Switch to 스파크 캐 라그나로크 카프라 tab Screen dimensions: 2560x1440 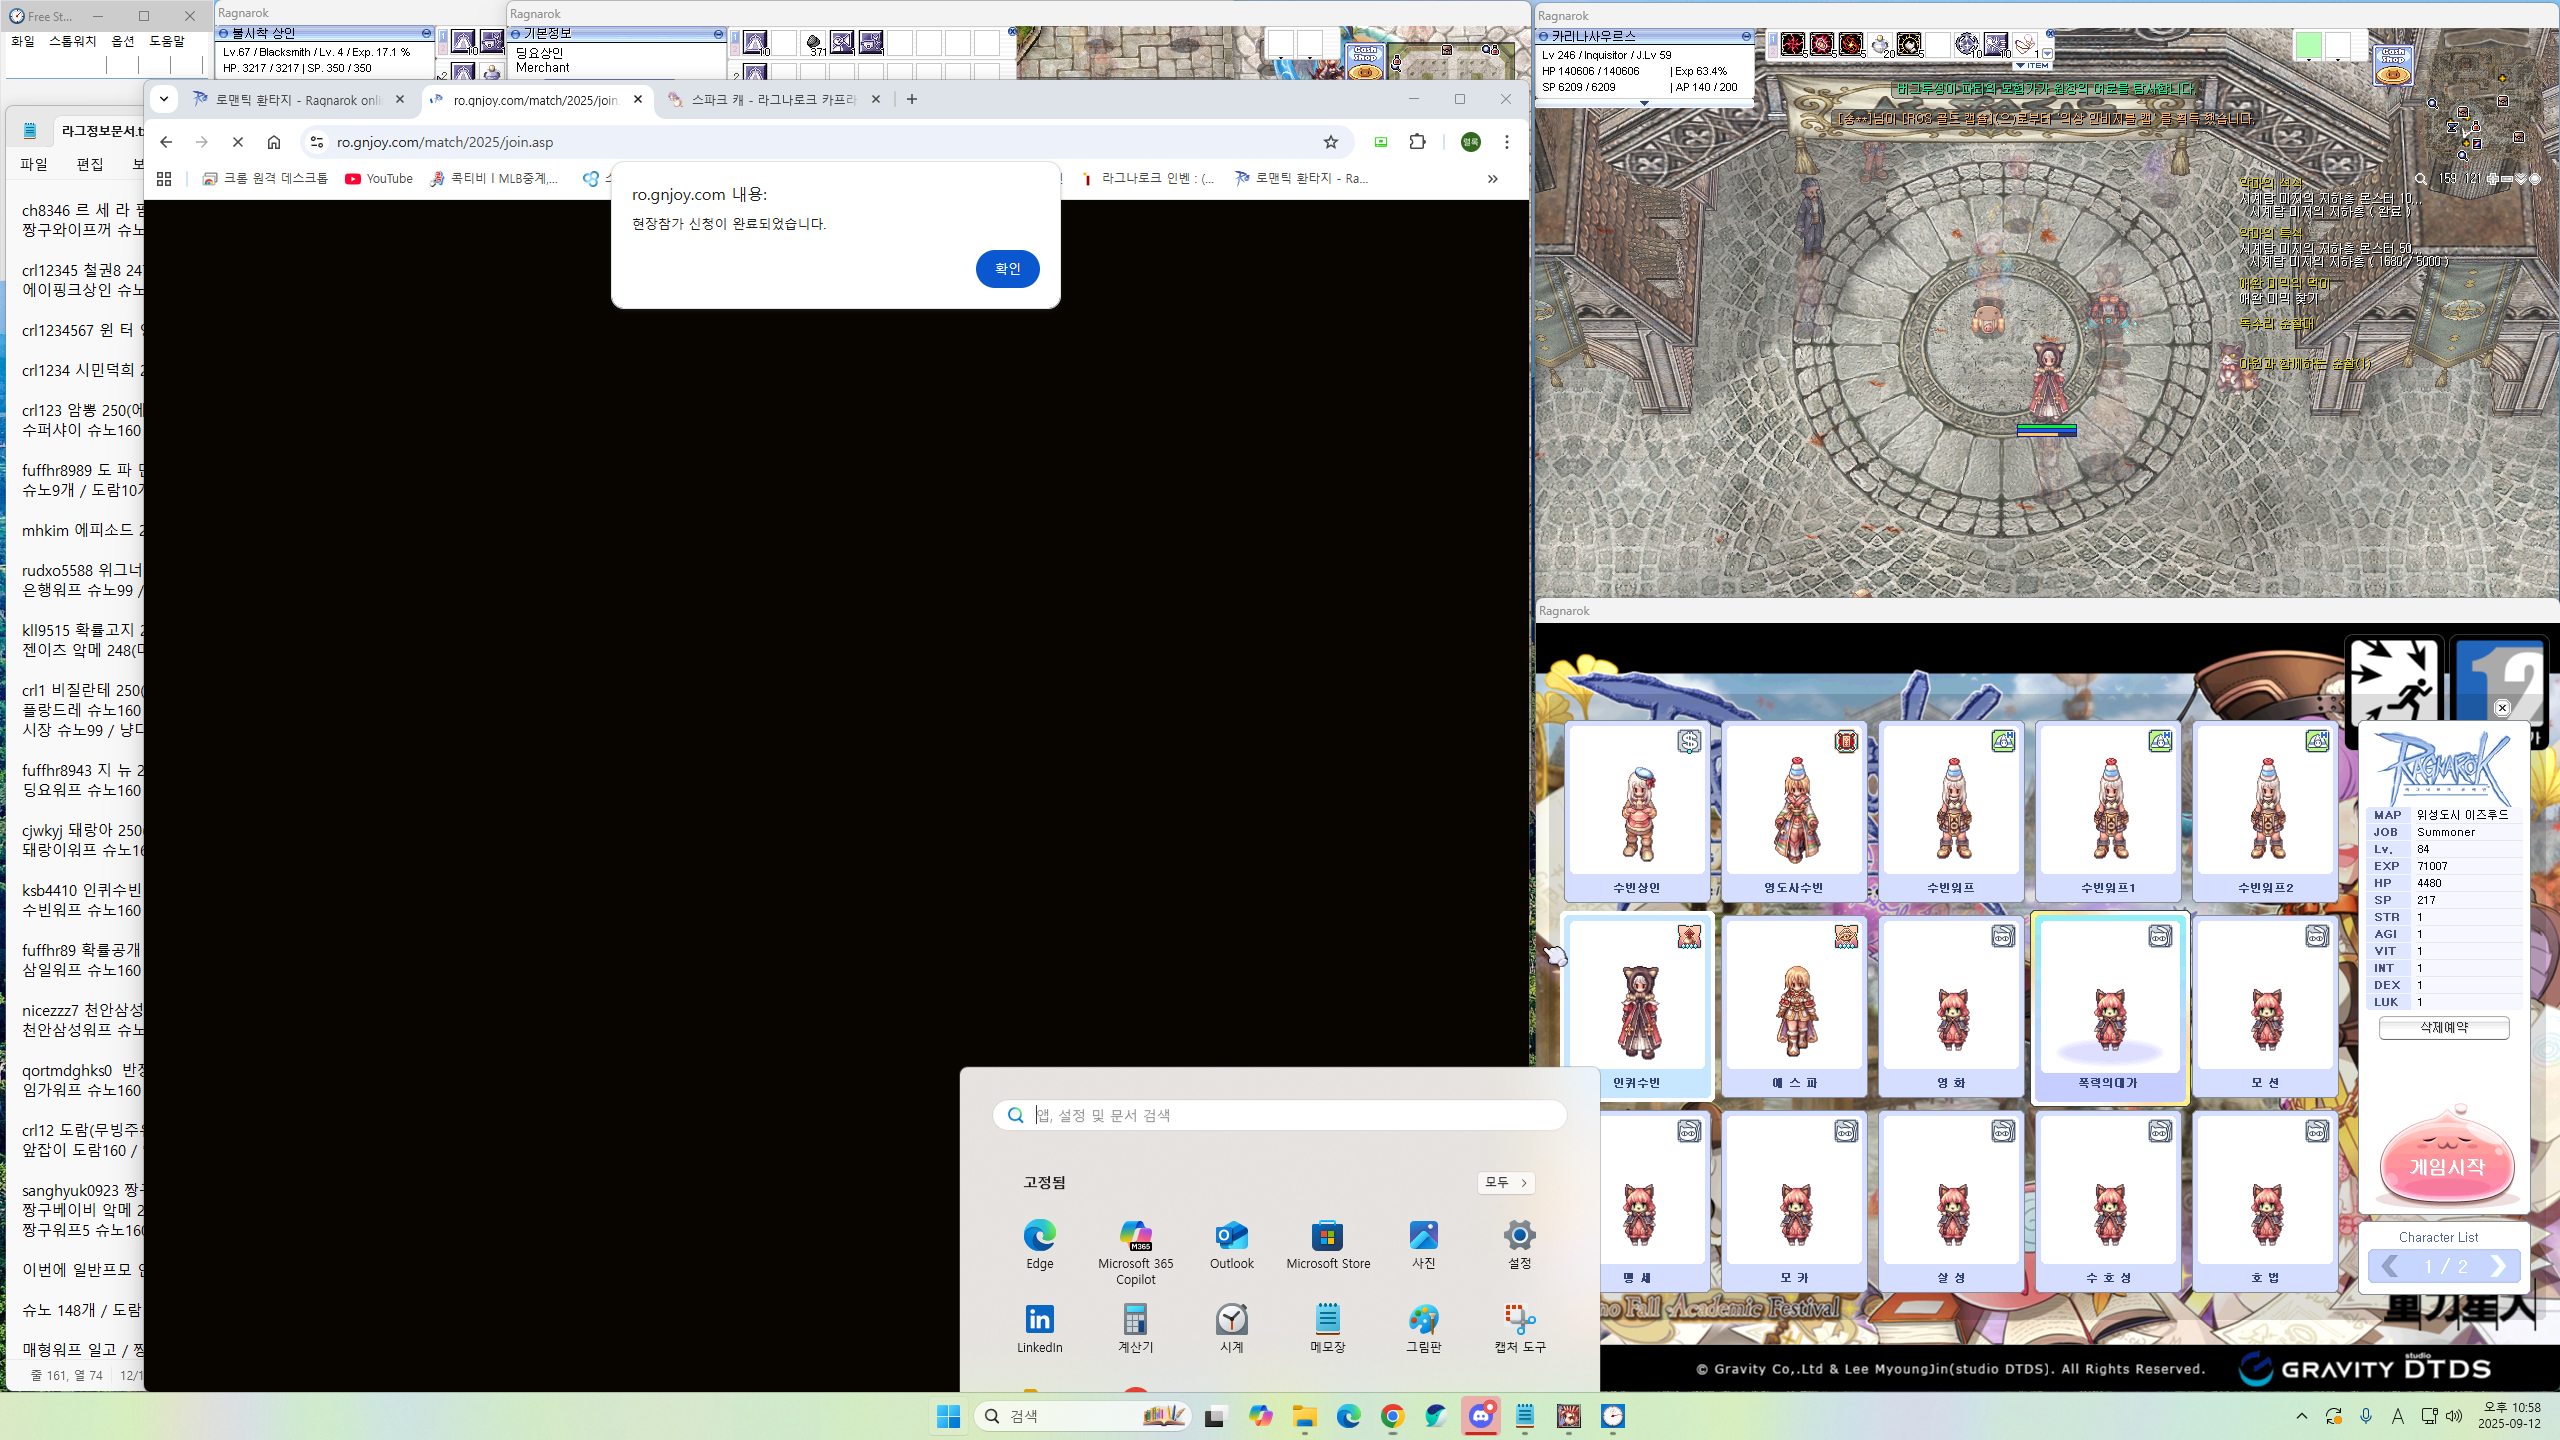tap(772, 99)
